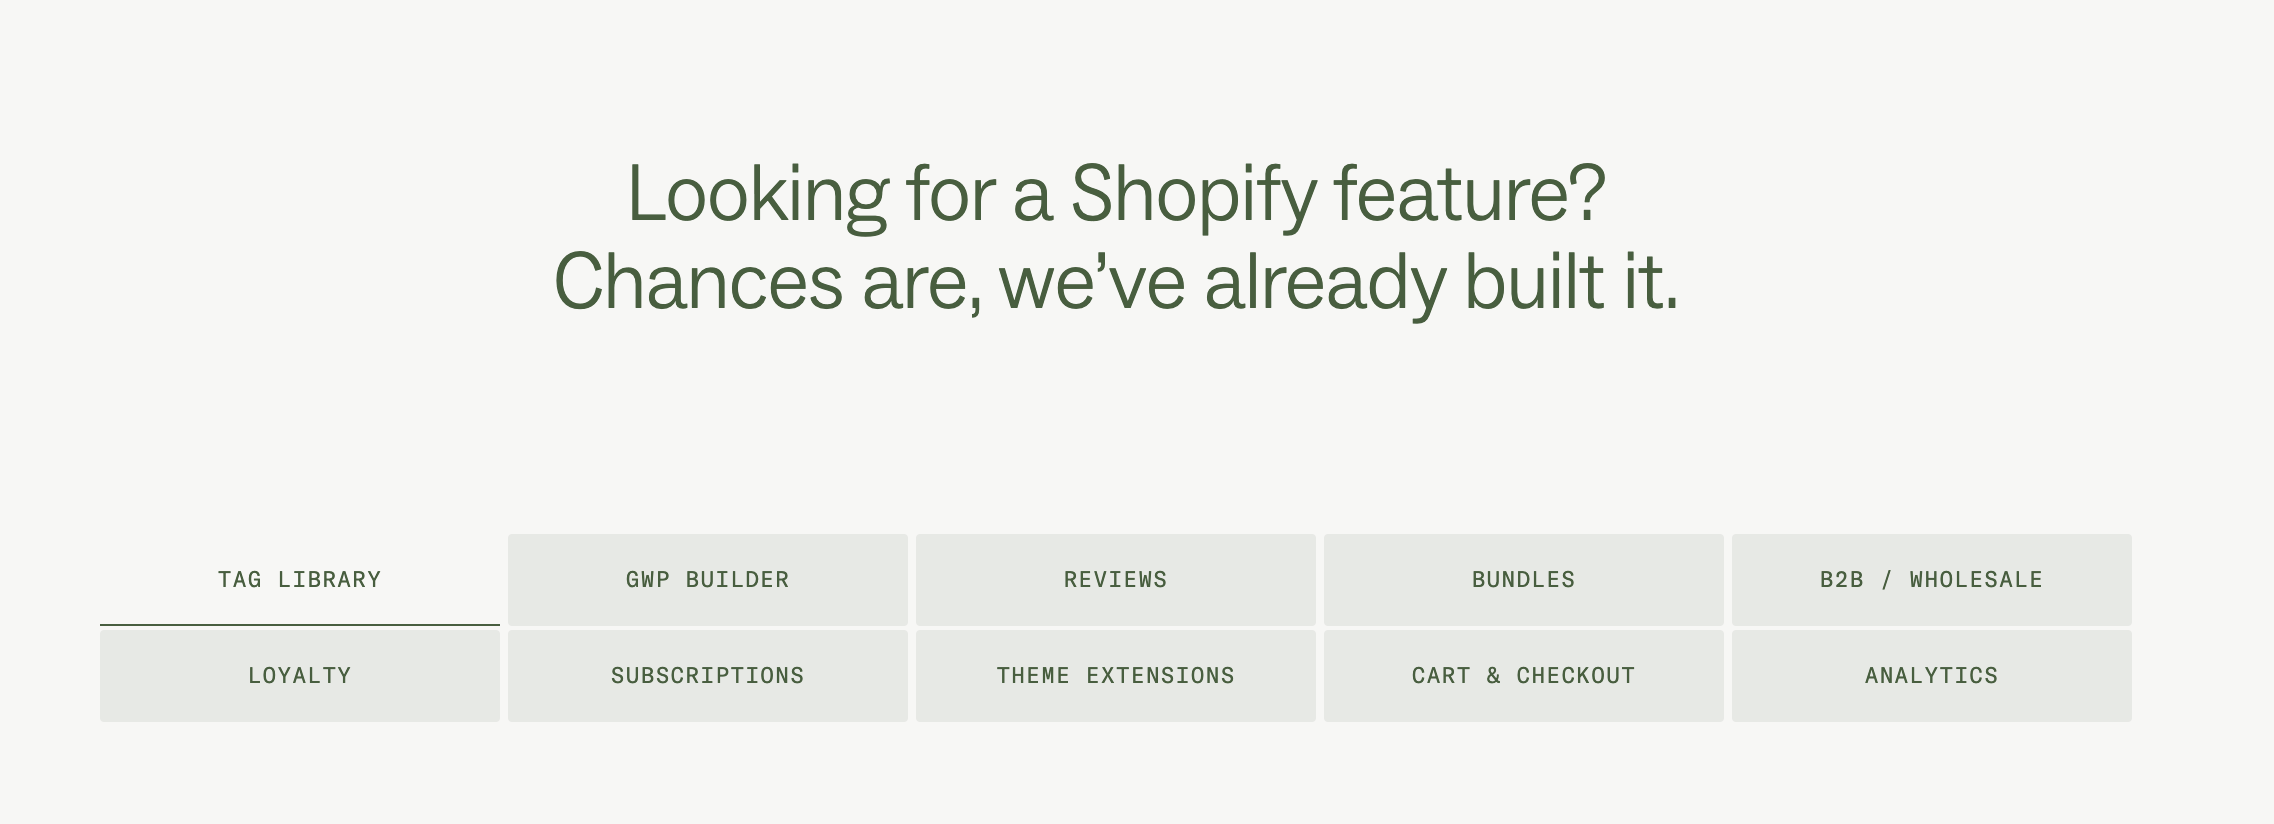
Task: Switch to the Subscriptions tab
Action: [707, 676]
